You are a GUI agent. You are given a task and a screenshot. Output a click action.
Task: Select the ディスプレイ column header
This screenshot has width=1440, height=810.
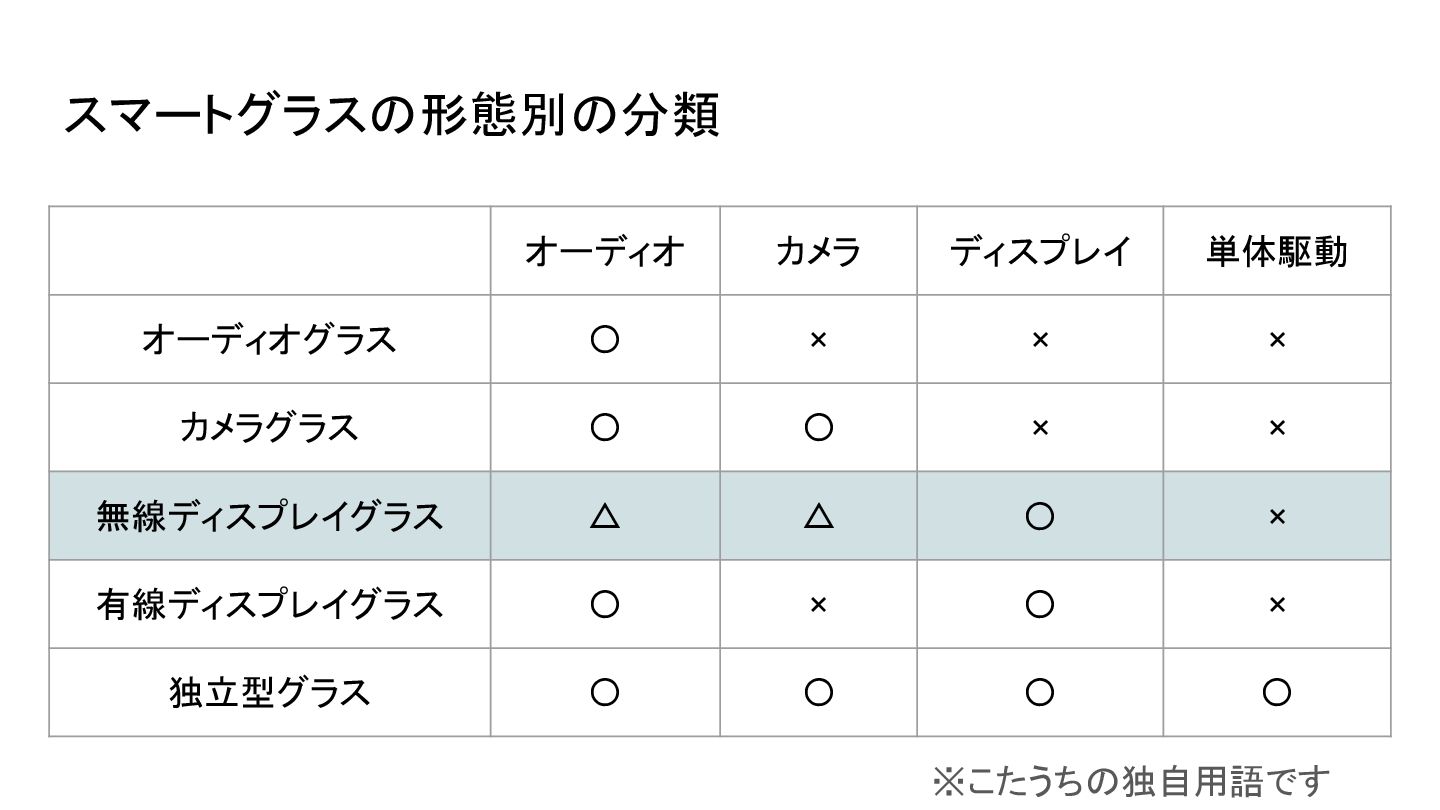coord(1040,251)
